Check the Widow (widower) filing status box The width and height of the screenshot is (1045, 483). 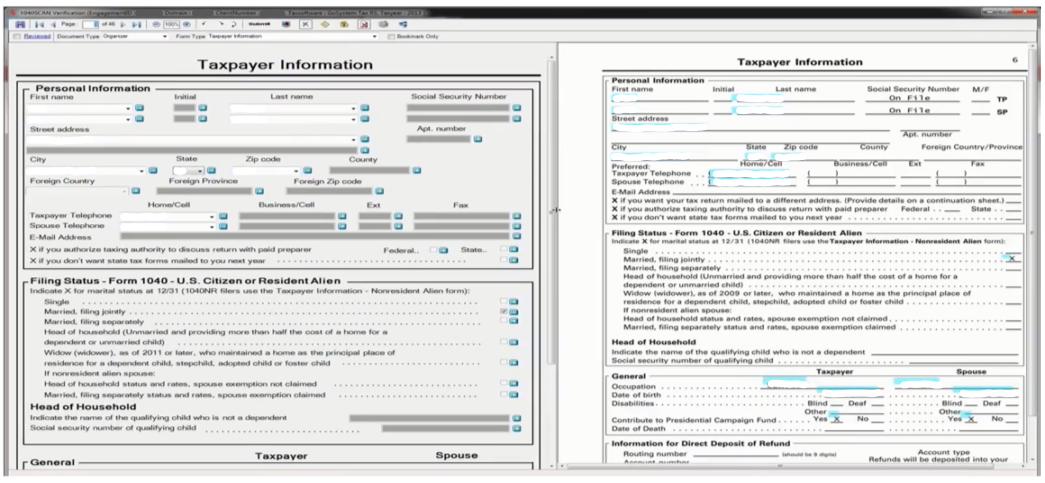coord(504,362)
